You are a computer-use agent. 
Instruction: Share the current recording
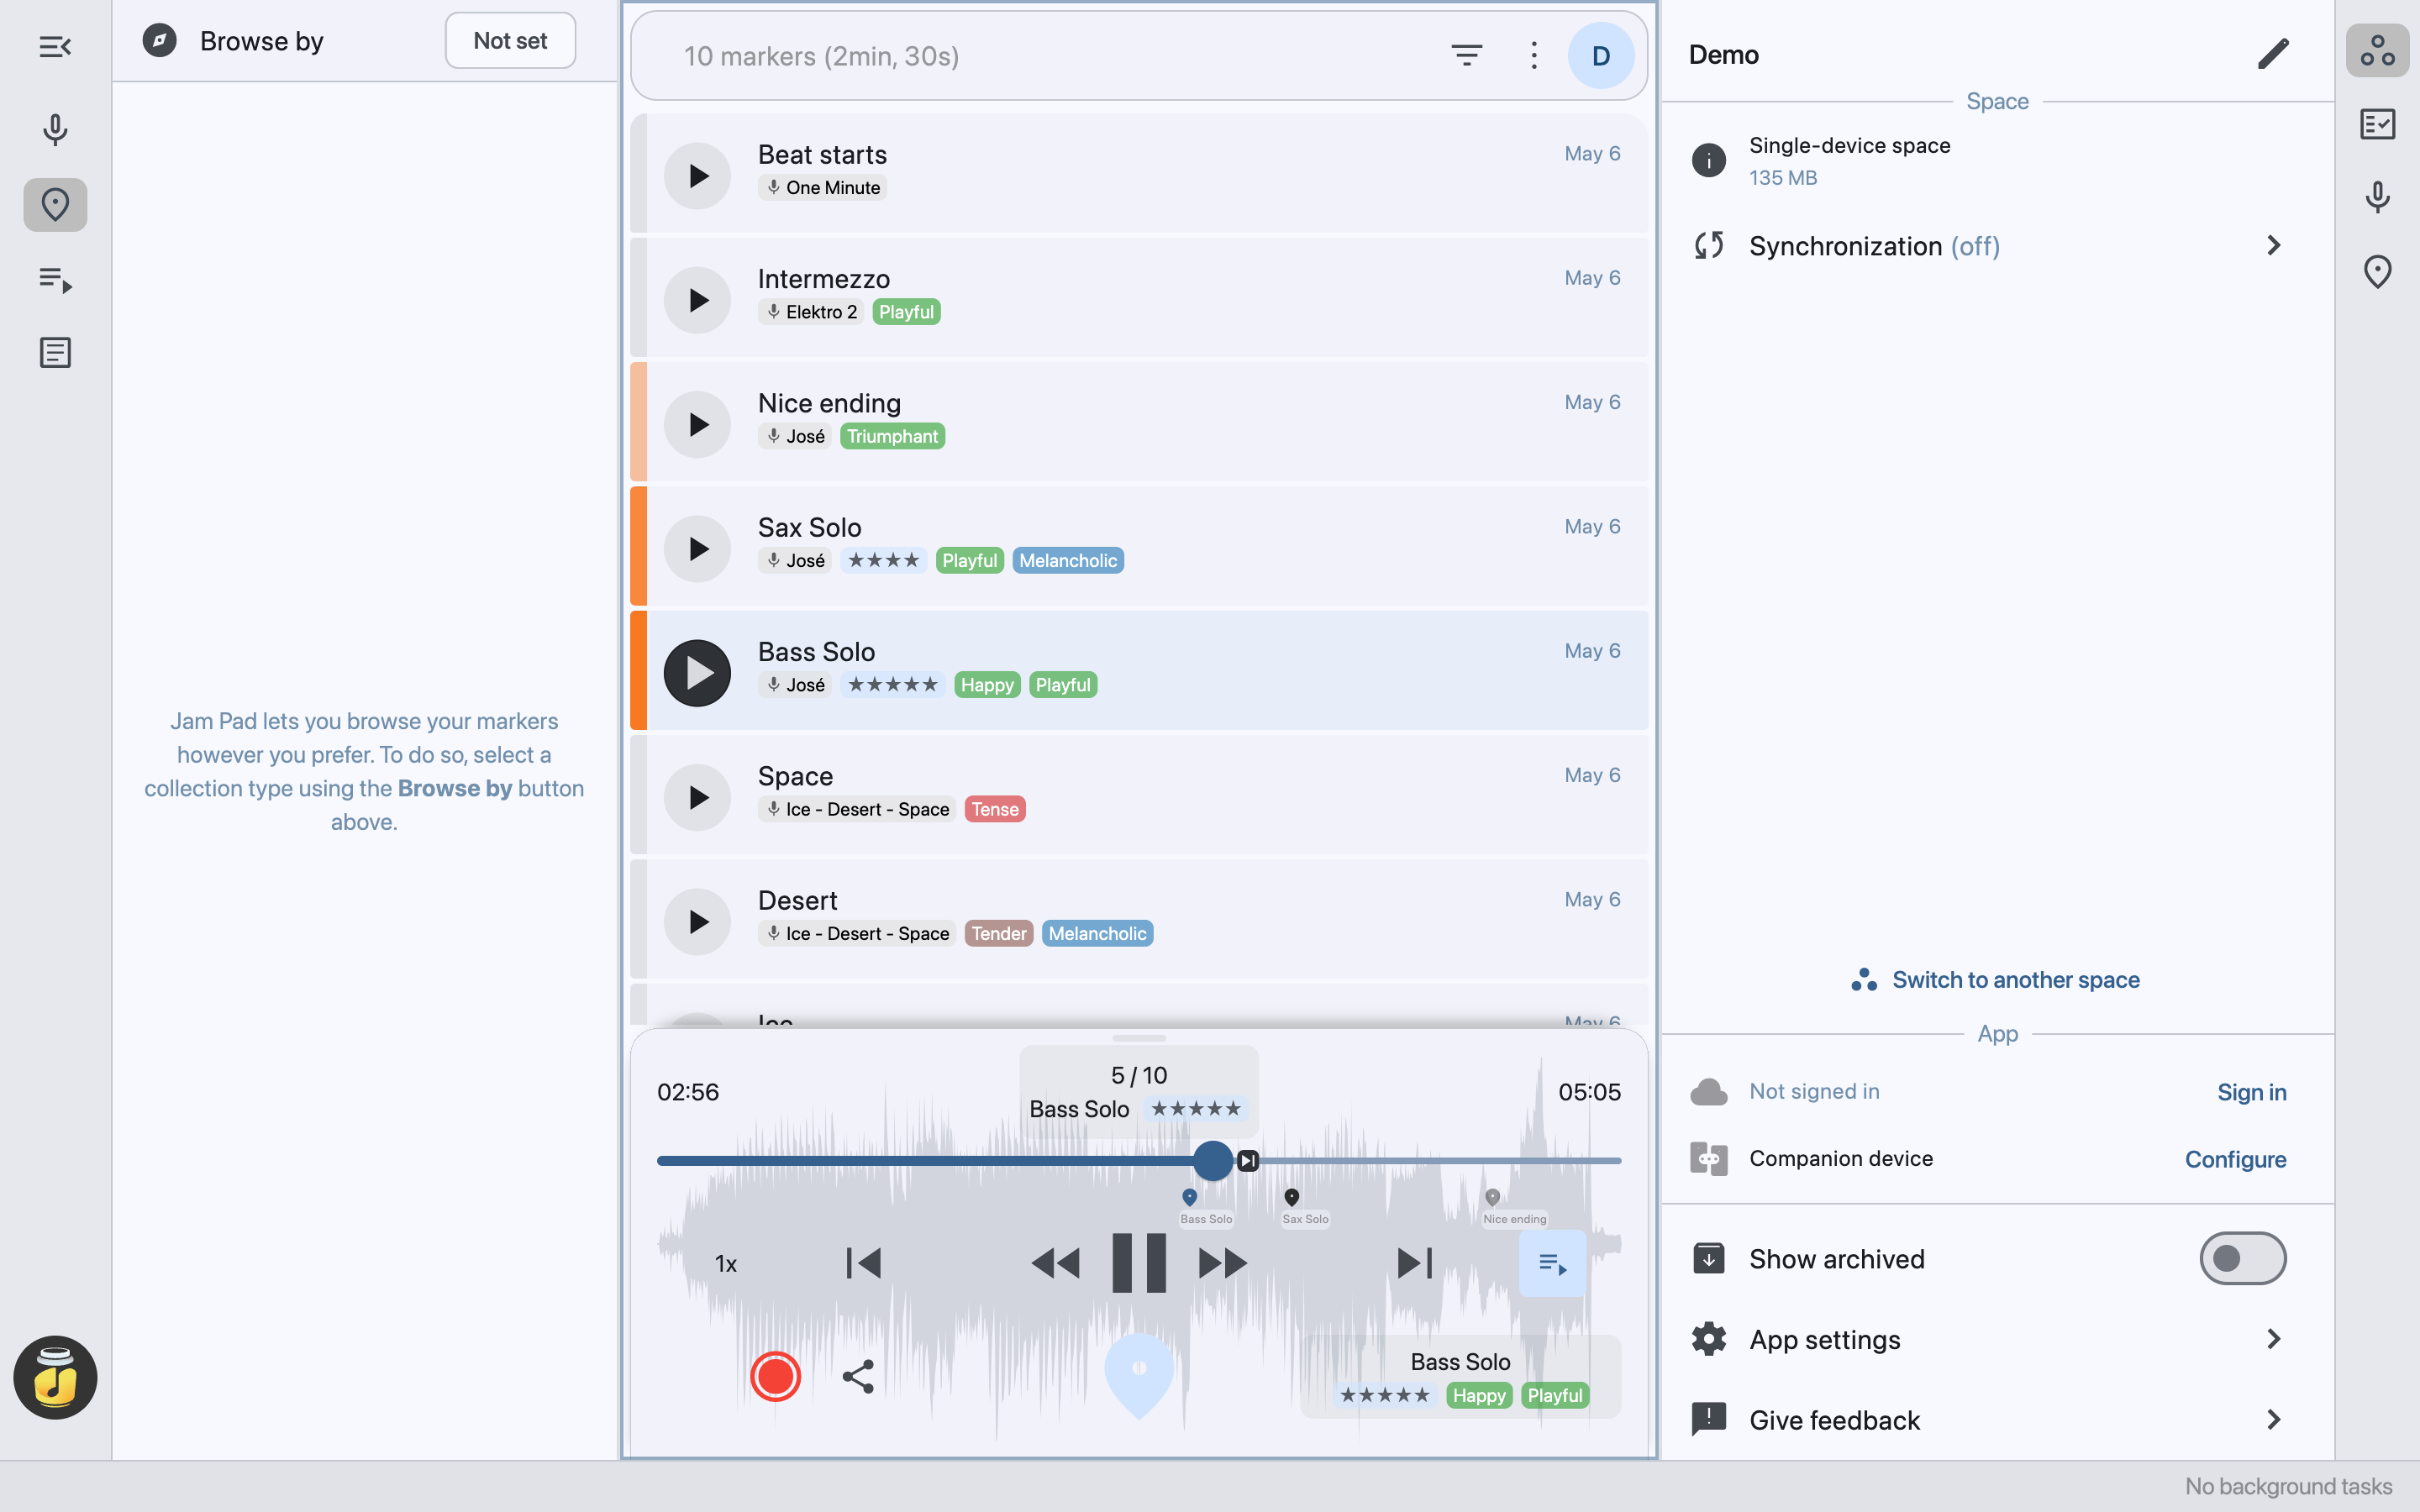click(x=858, y=1377)
